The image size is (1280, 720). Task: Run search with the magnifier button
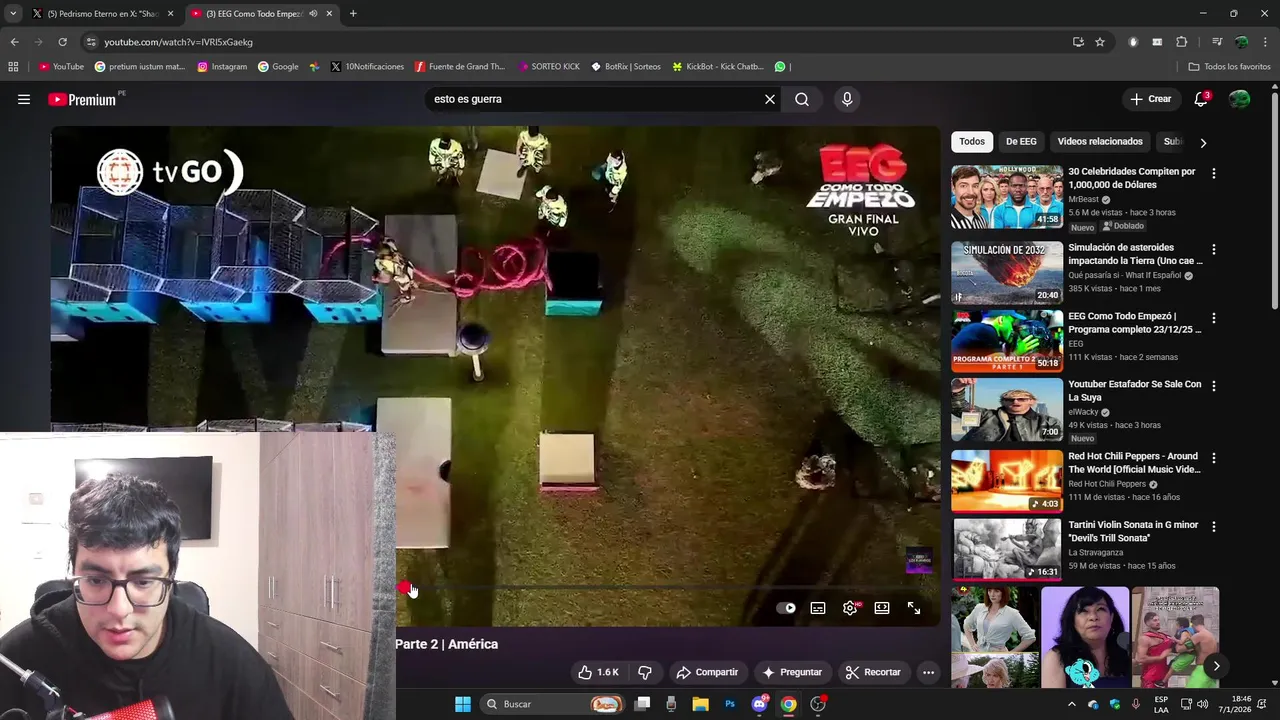(x=802, y=99)
